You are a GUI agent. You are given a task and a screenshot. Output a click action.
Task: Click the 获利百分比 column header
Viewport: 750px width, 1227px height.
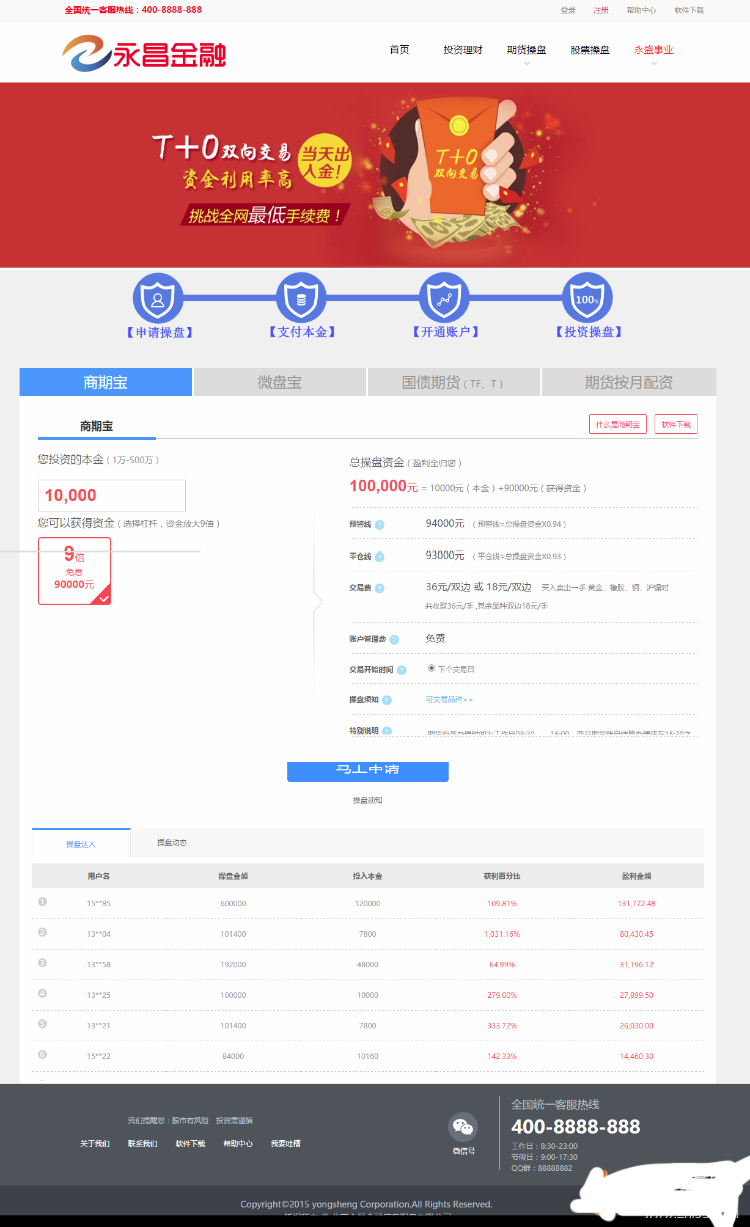coord(502,875)
